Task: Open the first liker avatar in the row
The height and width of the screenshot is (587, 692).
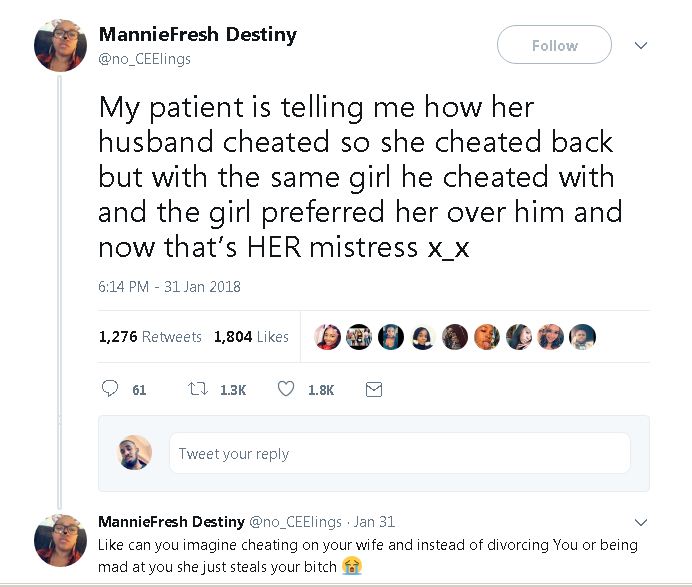Action: (x=327, y=337)
